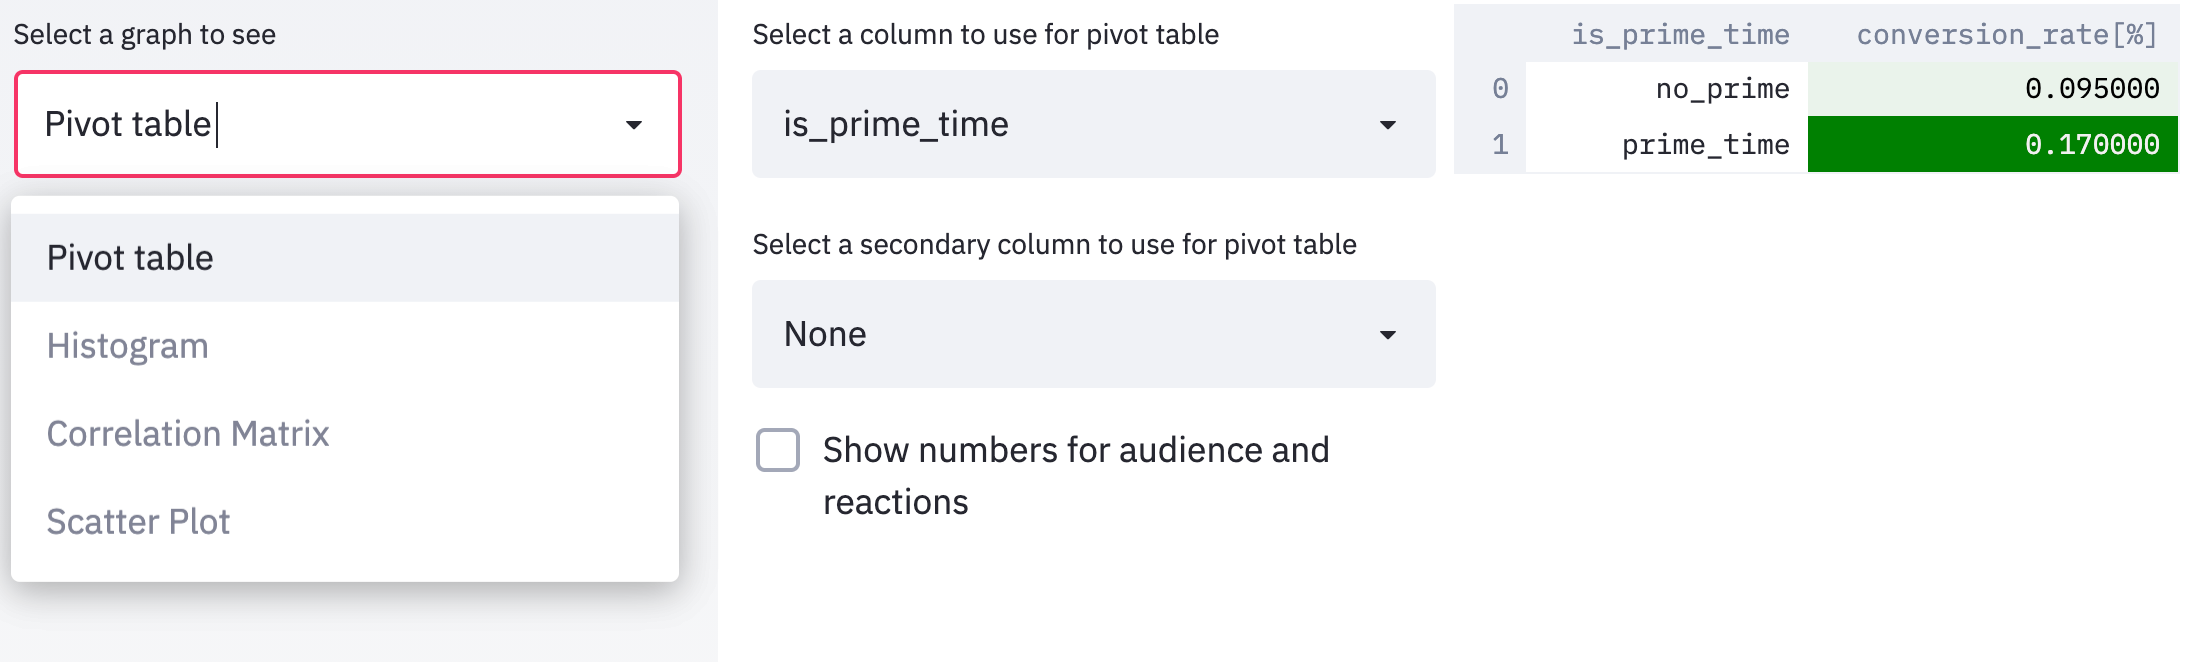Open the secondary column None dropdown
Screen dimensions: 2190x662
1093,334
